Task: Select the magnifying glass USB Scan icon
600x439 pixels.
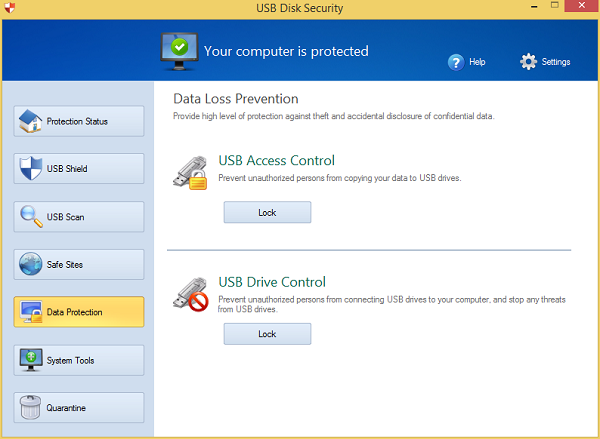Action: 31,217
